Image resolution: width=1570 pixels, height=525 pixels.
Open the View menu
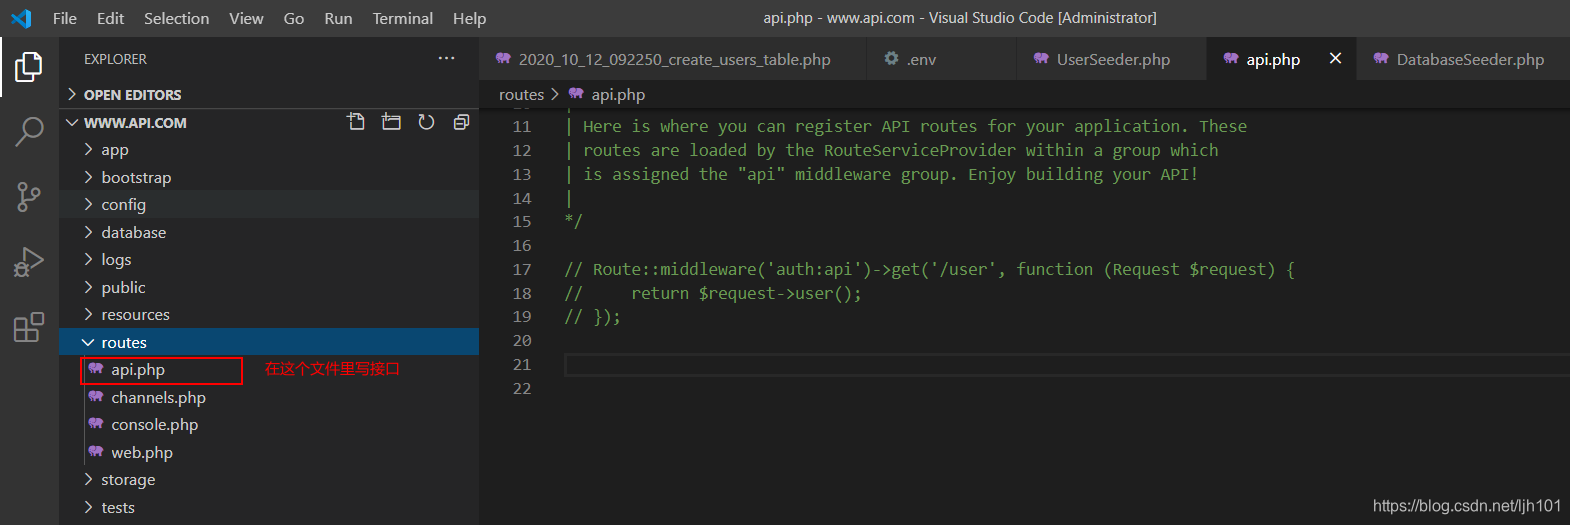[x=246, y=18]
